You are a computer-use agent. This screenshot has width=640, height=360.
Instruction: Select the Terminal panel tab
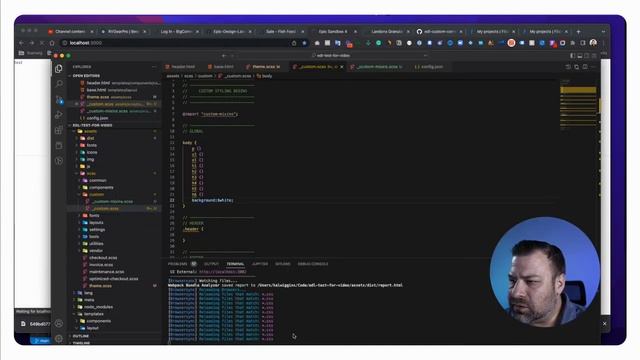[235, 264]
